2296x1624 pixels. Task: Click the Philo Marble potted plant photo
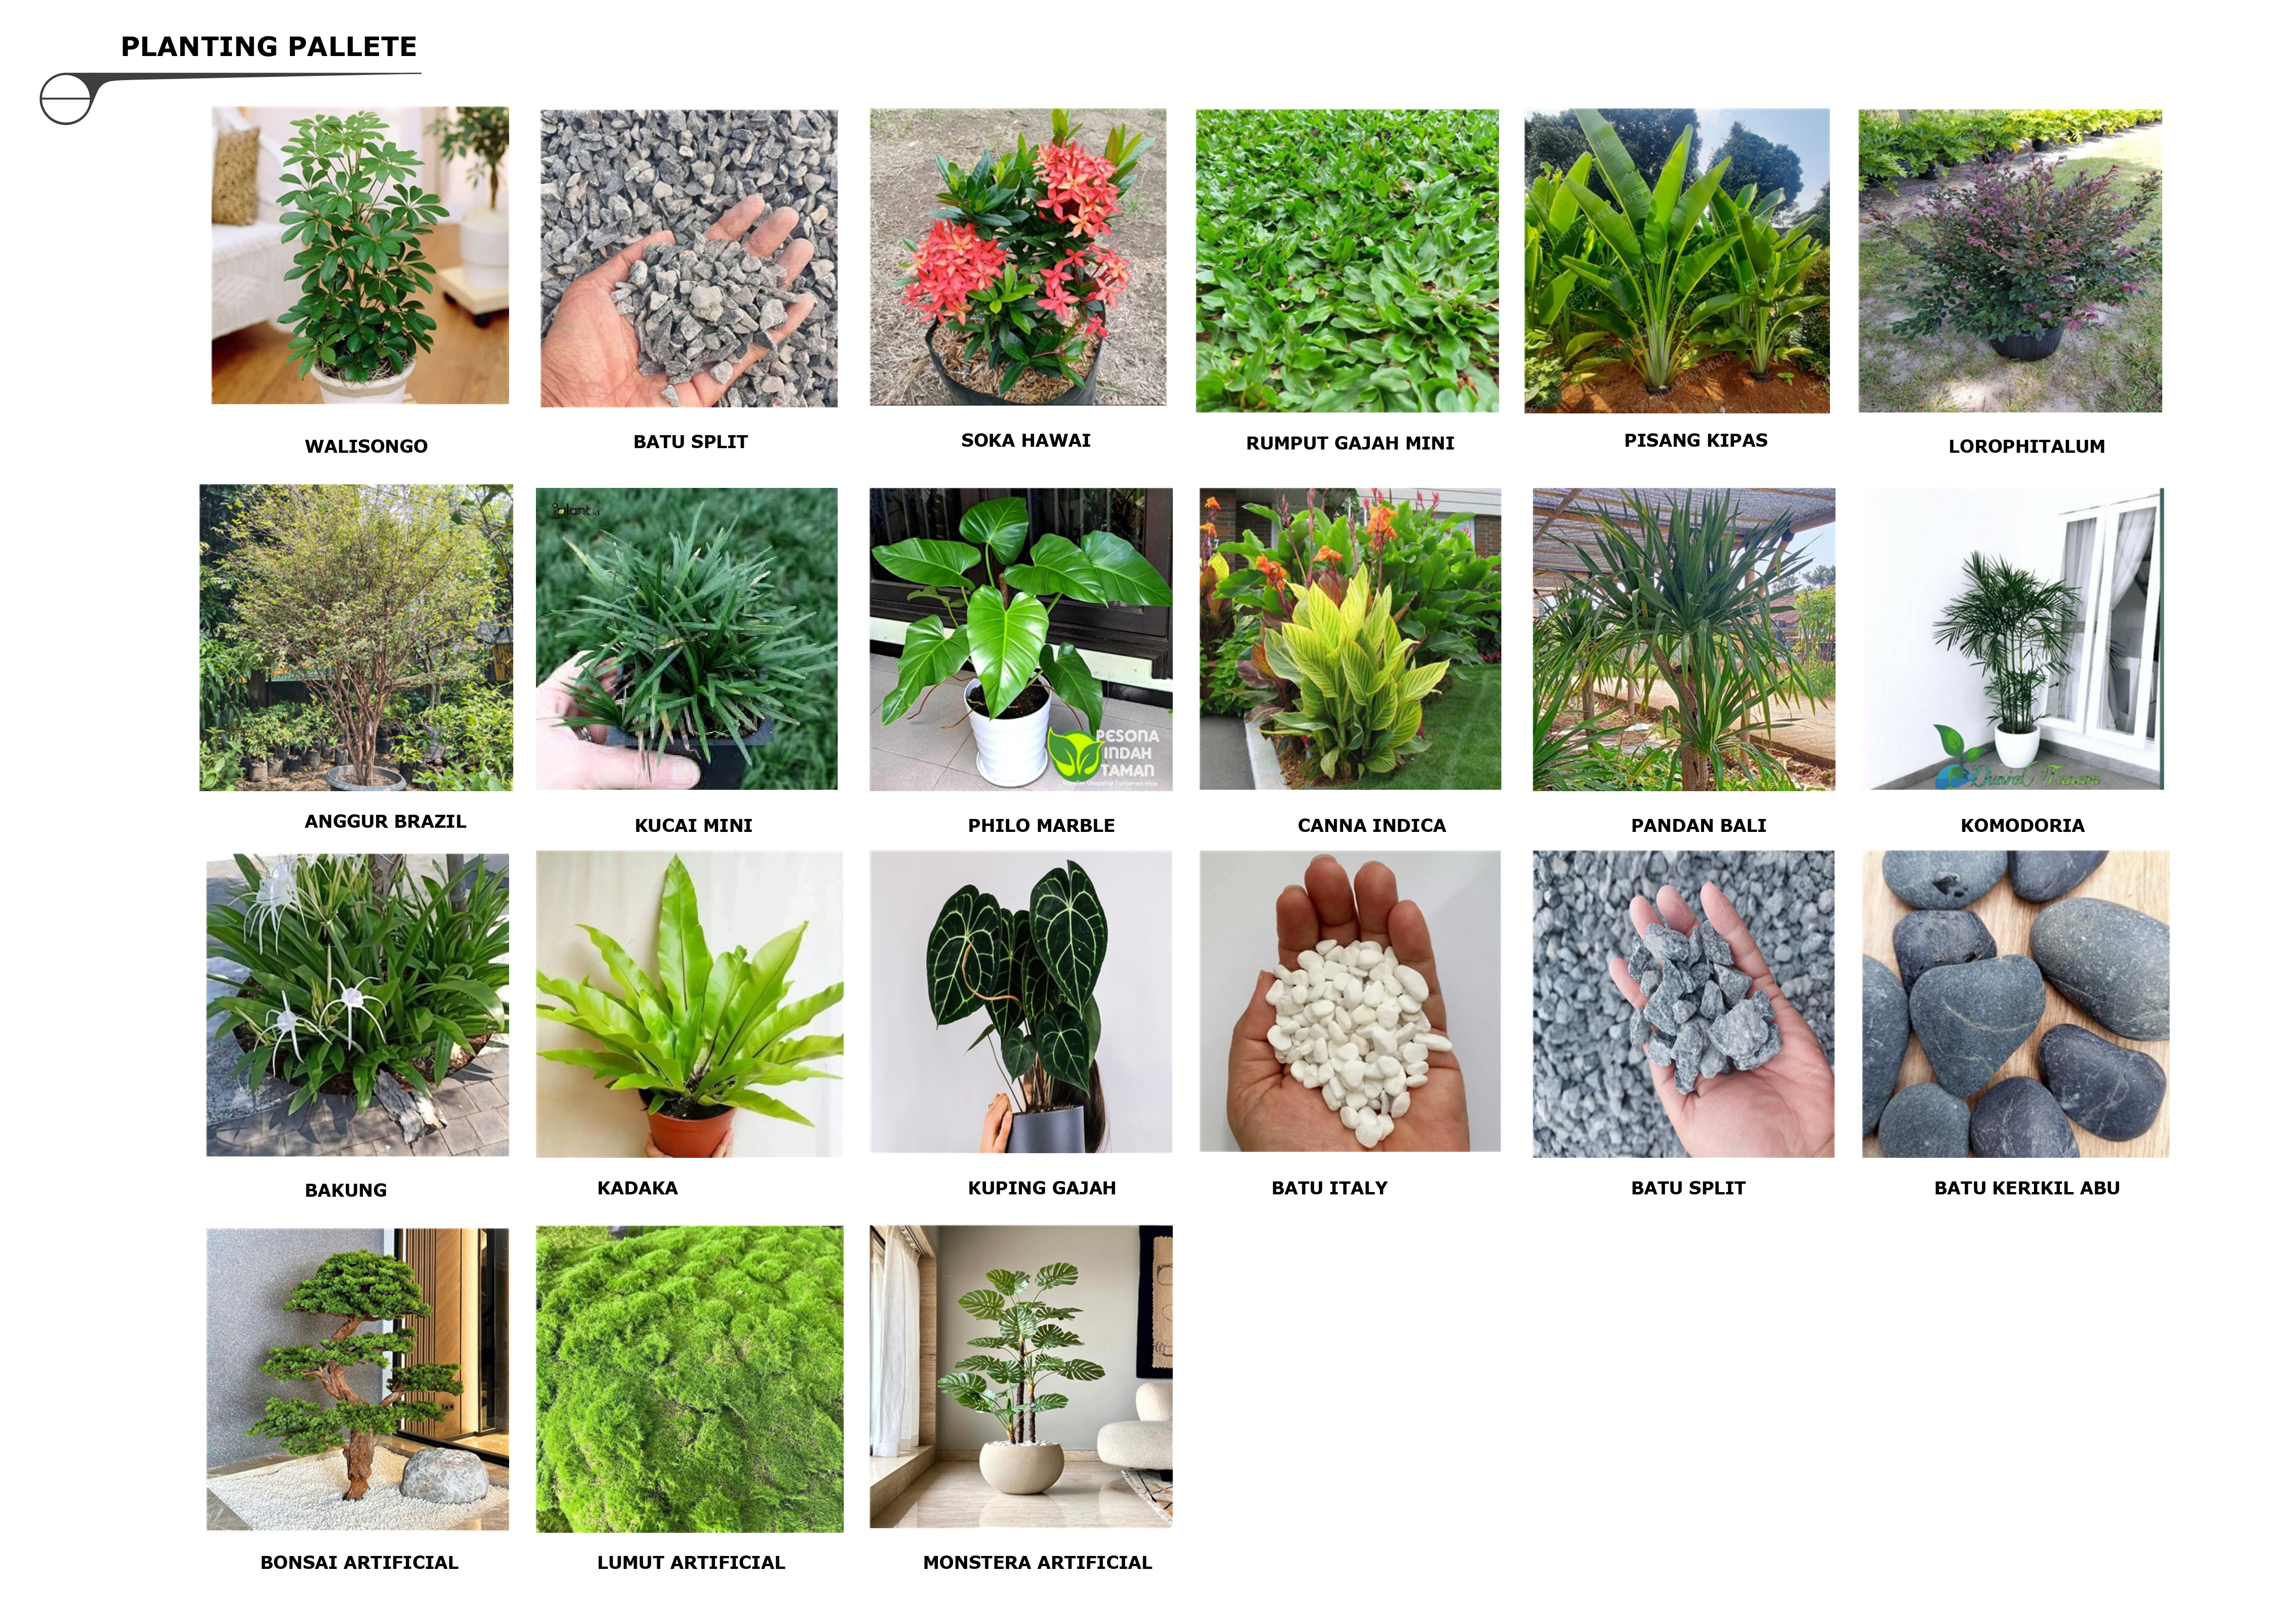coord(1021,640)
